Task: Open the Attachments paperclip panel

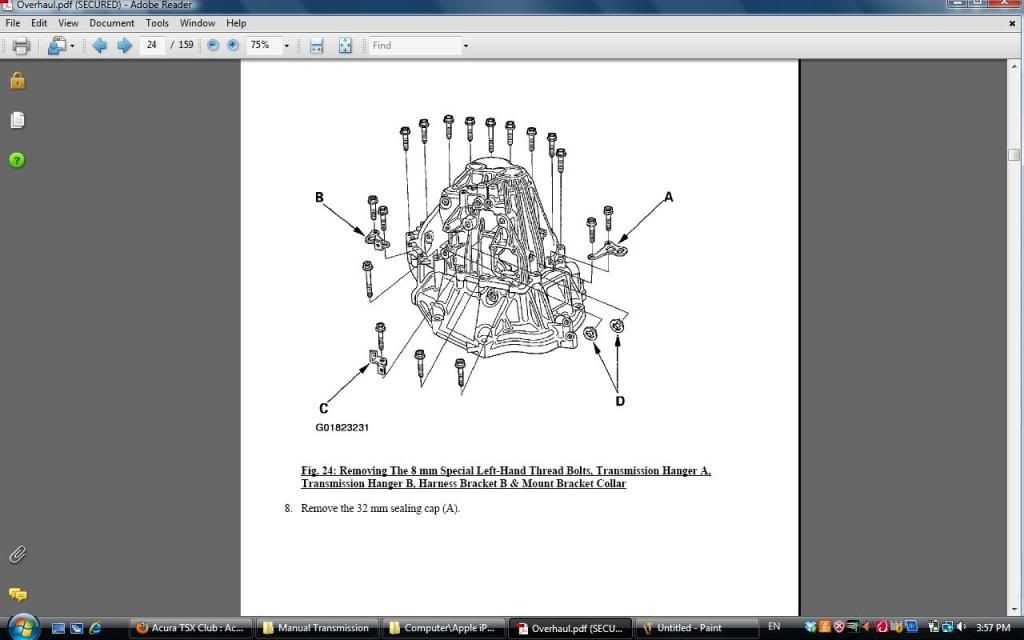Action: [x=17, y=555]
